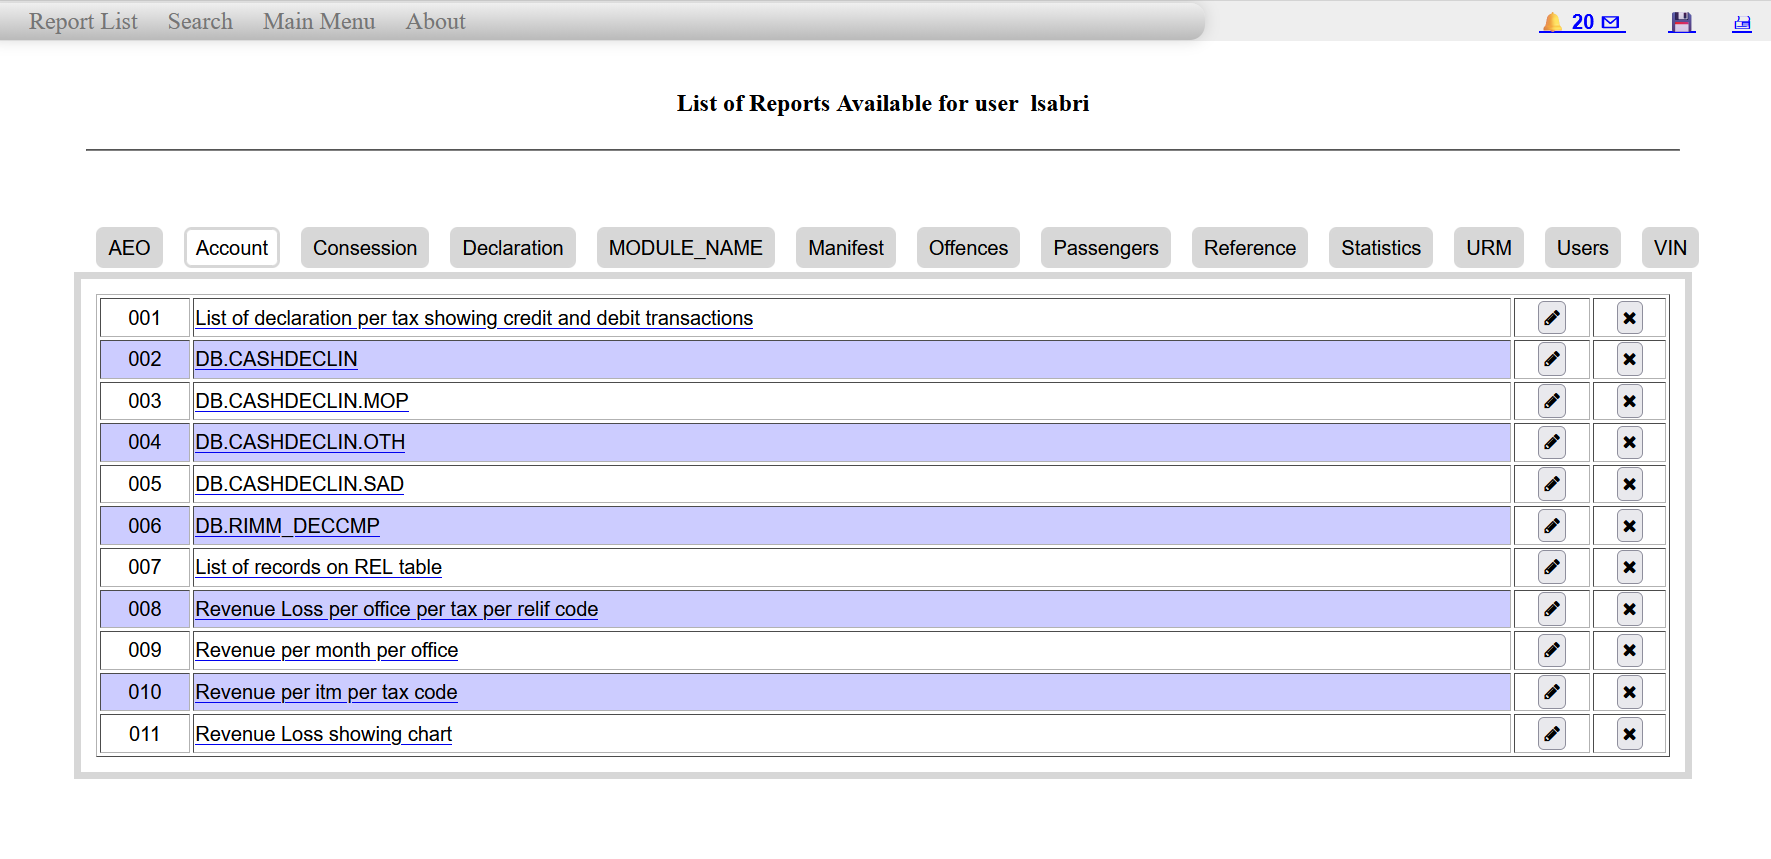
Task: Click the printer icon in top bar
Action: [1741, 23]
